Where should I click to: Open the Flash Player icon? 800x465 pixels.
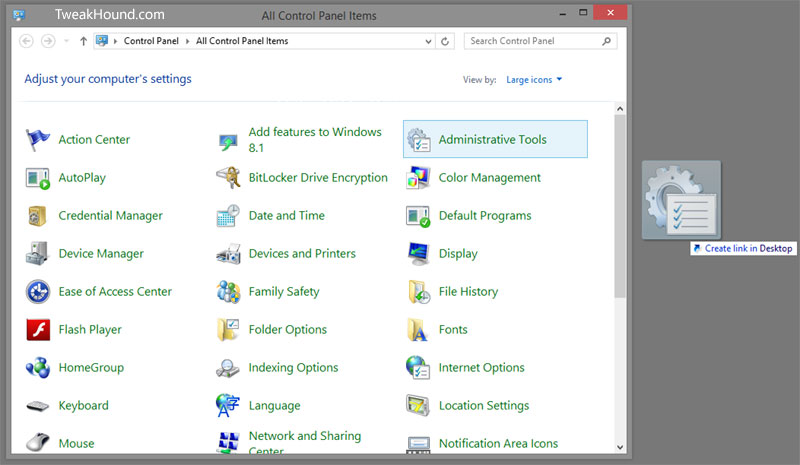point(38,330)
